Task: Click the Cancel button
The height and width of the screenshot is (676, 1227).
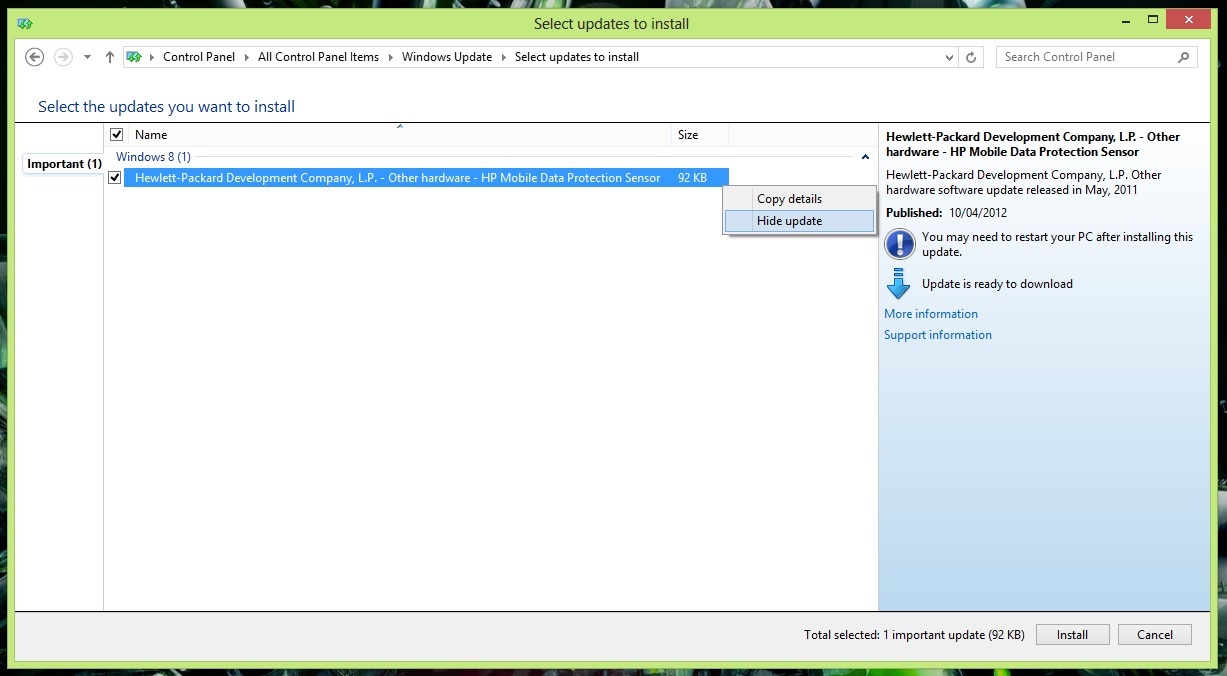Action: (1155, 635)
